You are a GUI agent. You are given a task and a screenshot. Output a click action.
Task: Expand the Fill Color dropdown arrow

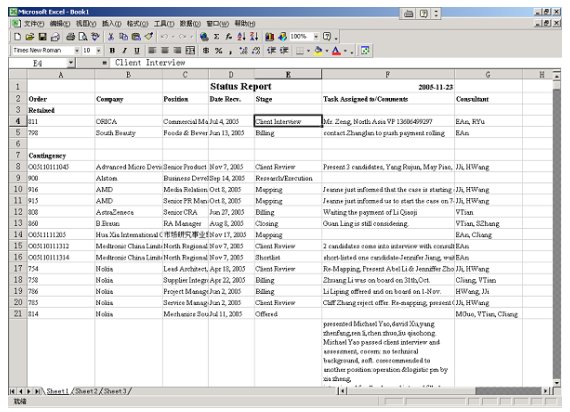[327, 51]
